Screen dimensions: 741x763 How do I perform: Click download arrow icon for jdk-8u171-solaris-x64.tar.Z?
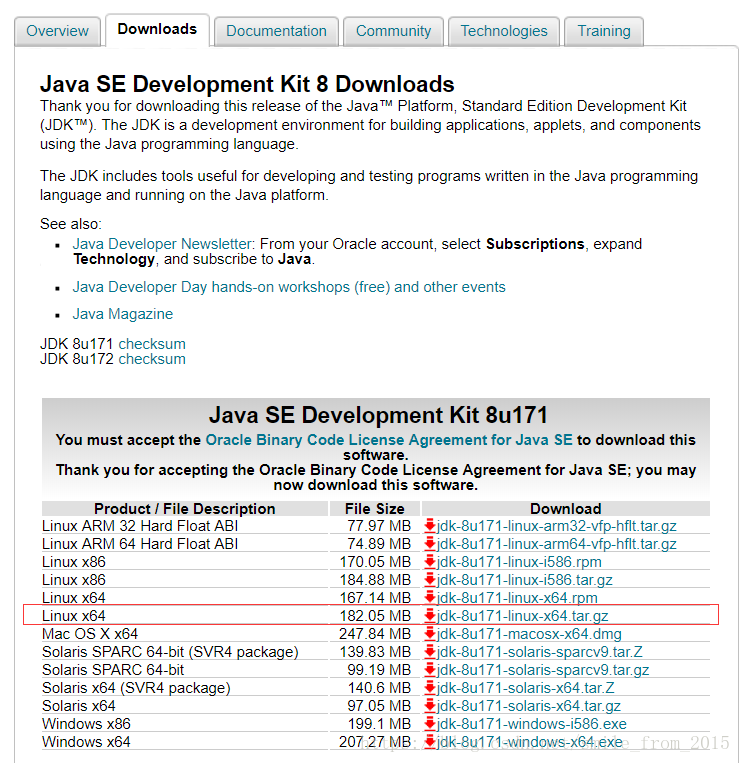[x=430, y=688]
